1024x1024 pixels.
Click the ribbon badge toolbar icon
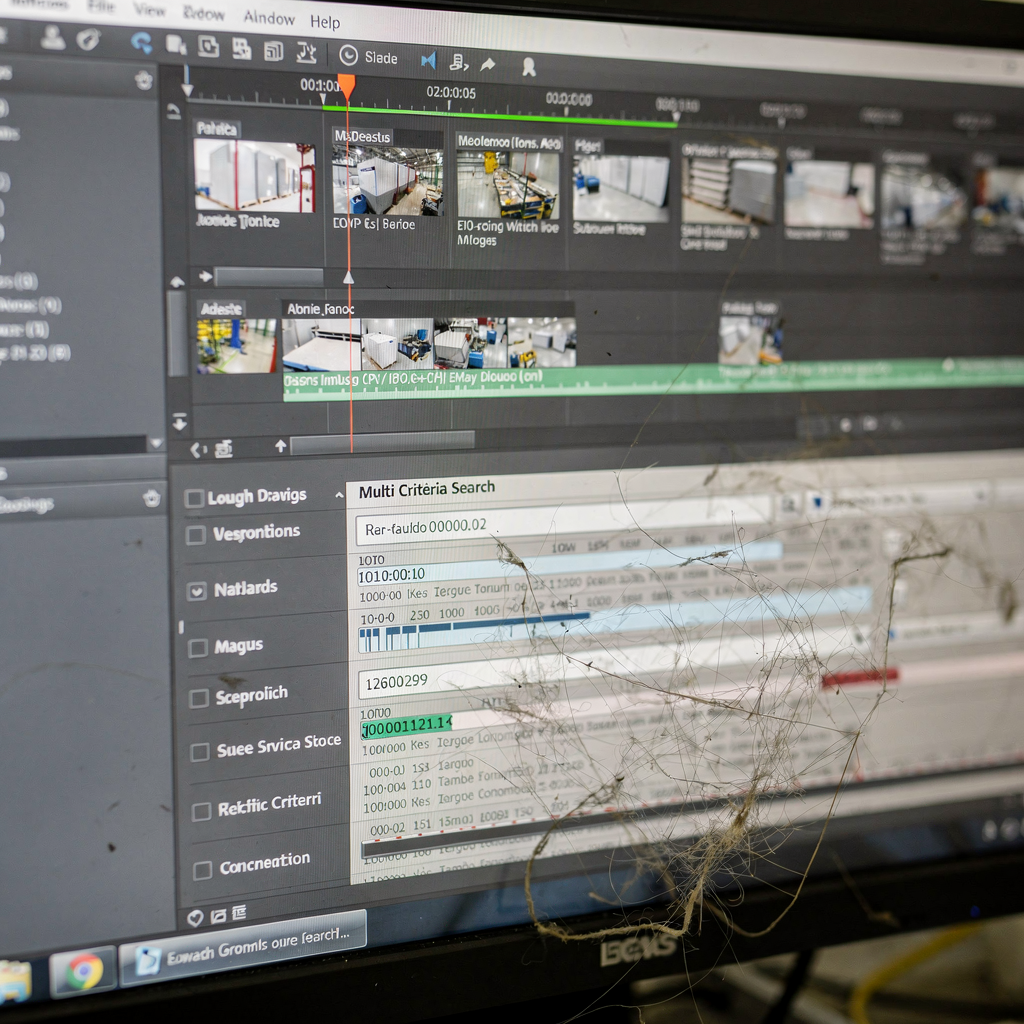pyautogui.click(x=529, y=68)
